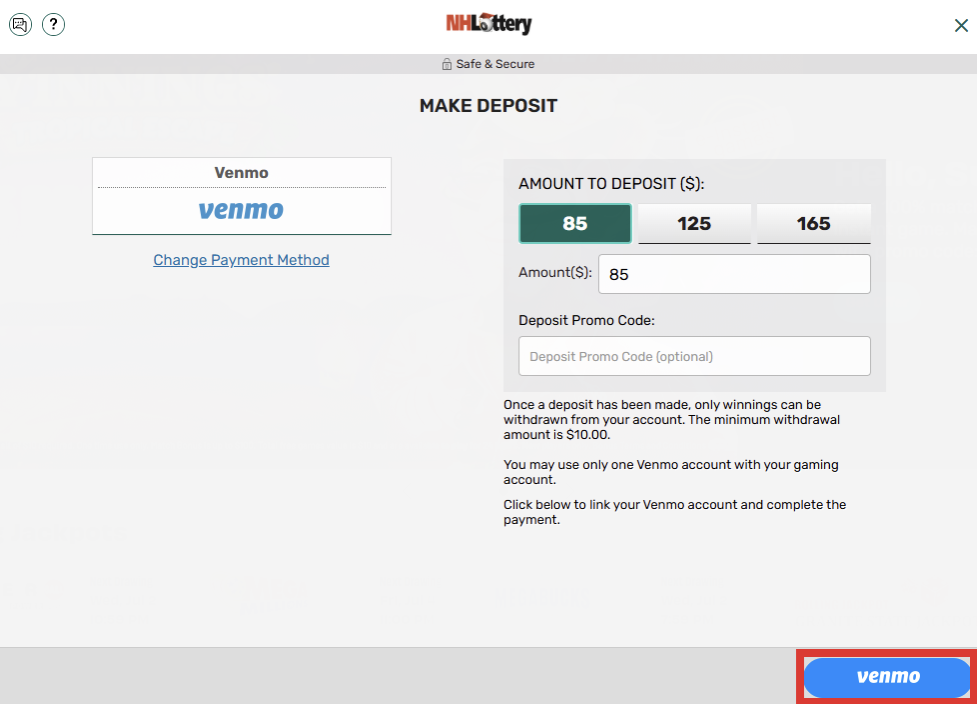Image resolution: width=977 pixels, height=704 pixels.
Task: Close the deposit dialog with X
Action: pyautogui.click(x=961, y=26)
